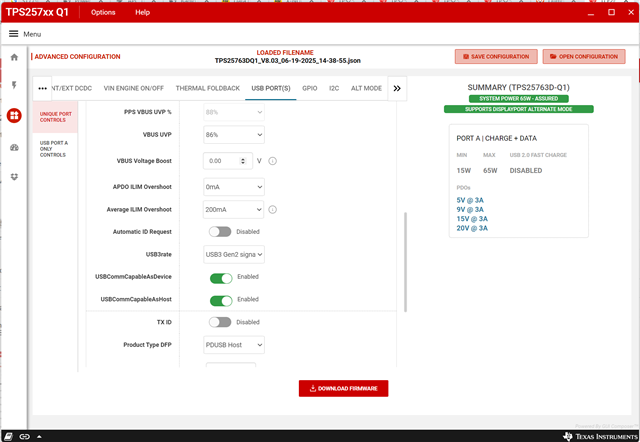Open the VBUS UVP 86% dropdown
The width and height of the screenshot is (640, 442).
tap(233, 135)
